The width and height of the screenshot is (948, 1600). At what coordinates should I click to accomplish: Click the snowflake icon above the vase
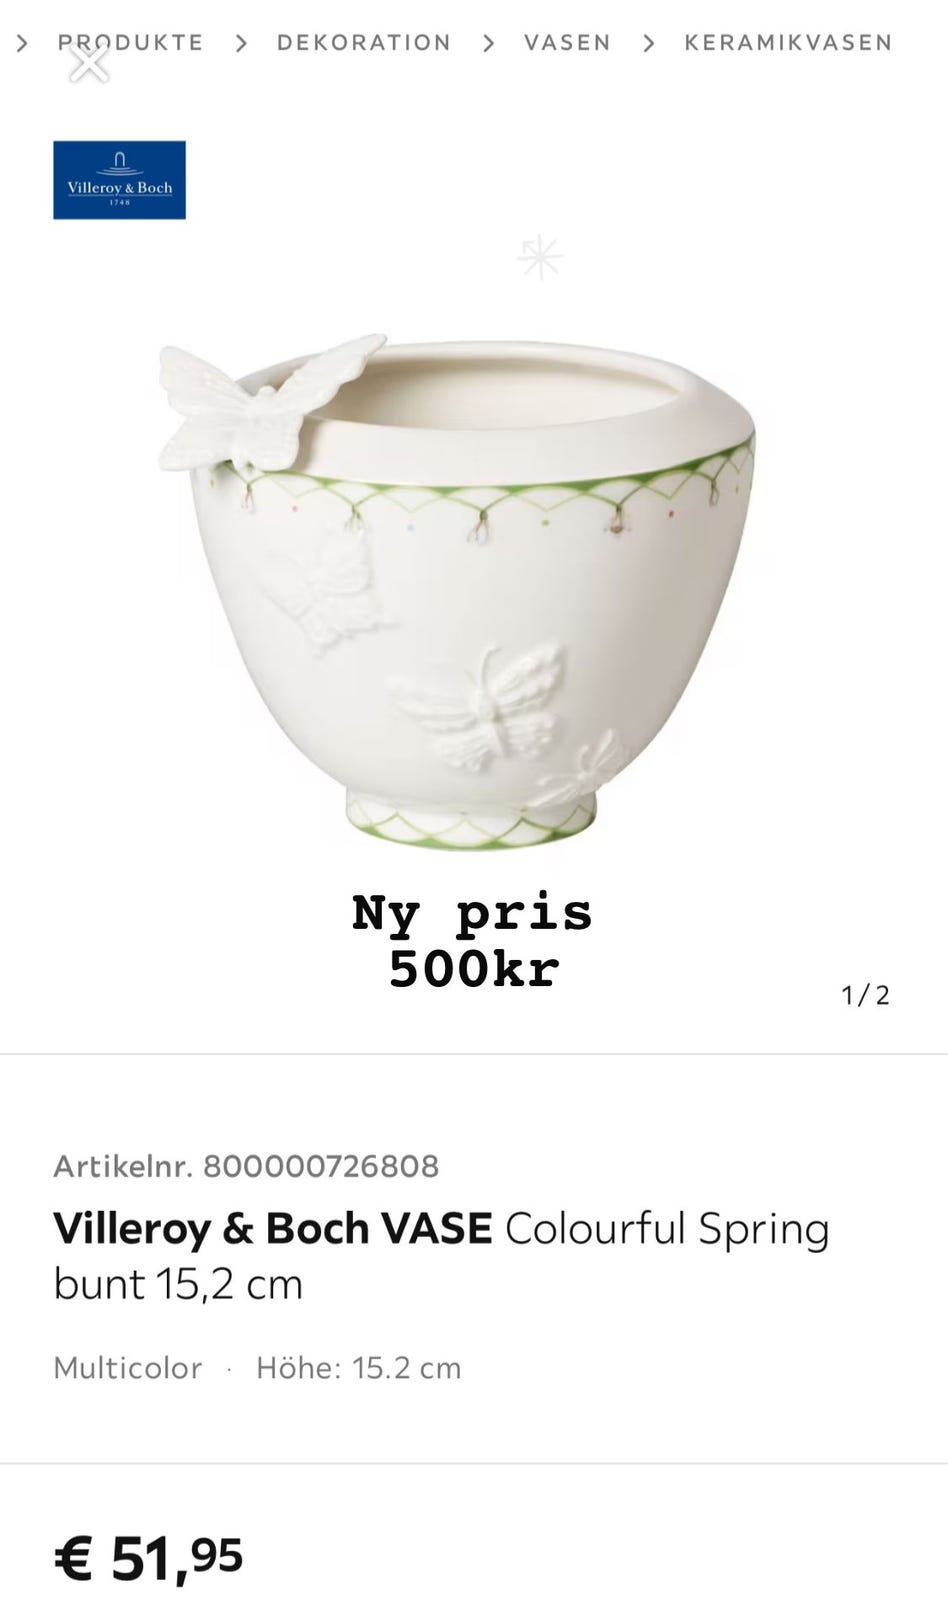click(x=540, y=257)
